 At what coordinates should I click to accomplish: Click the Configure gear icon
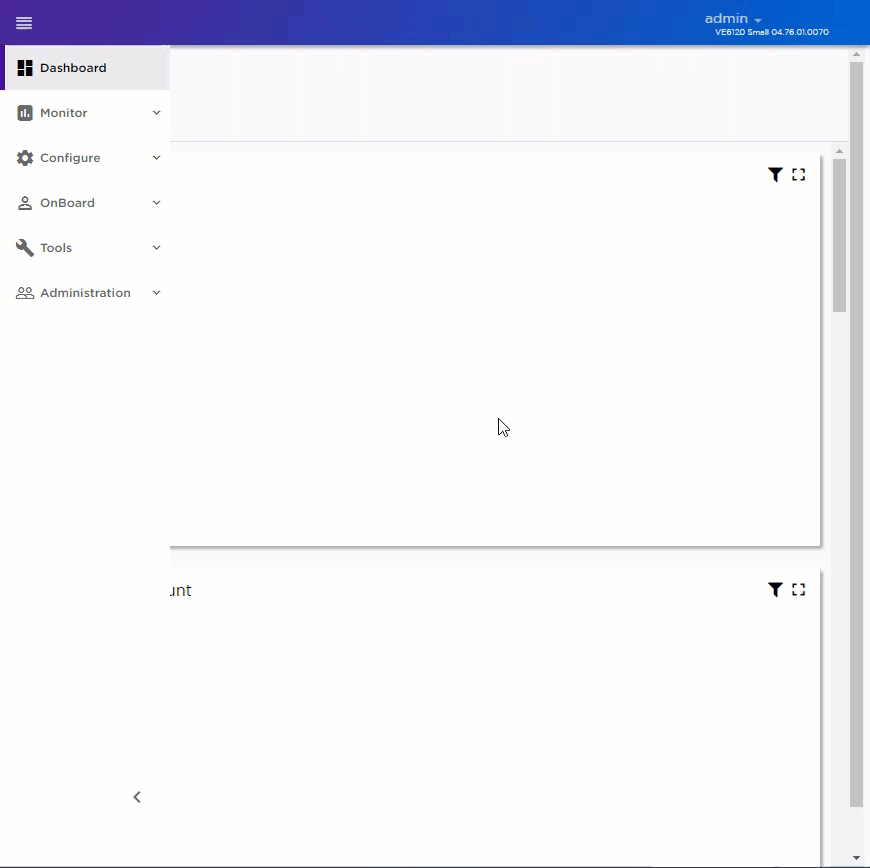click(x=25, y=158)
